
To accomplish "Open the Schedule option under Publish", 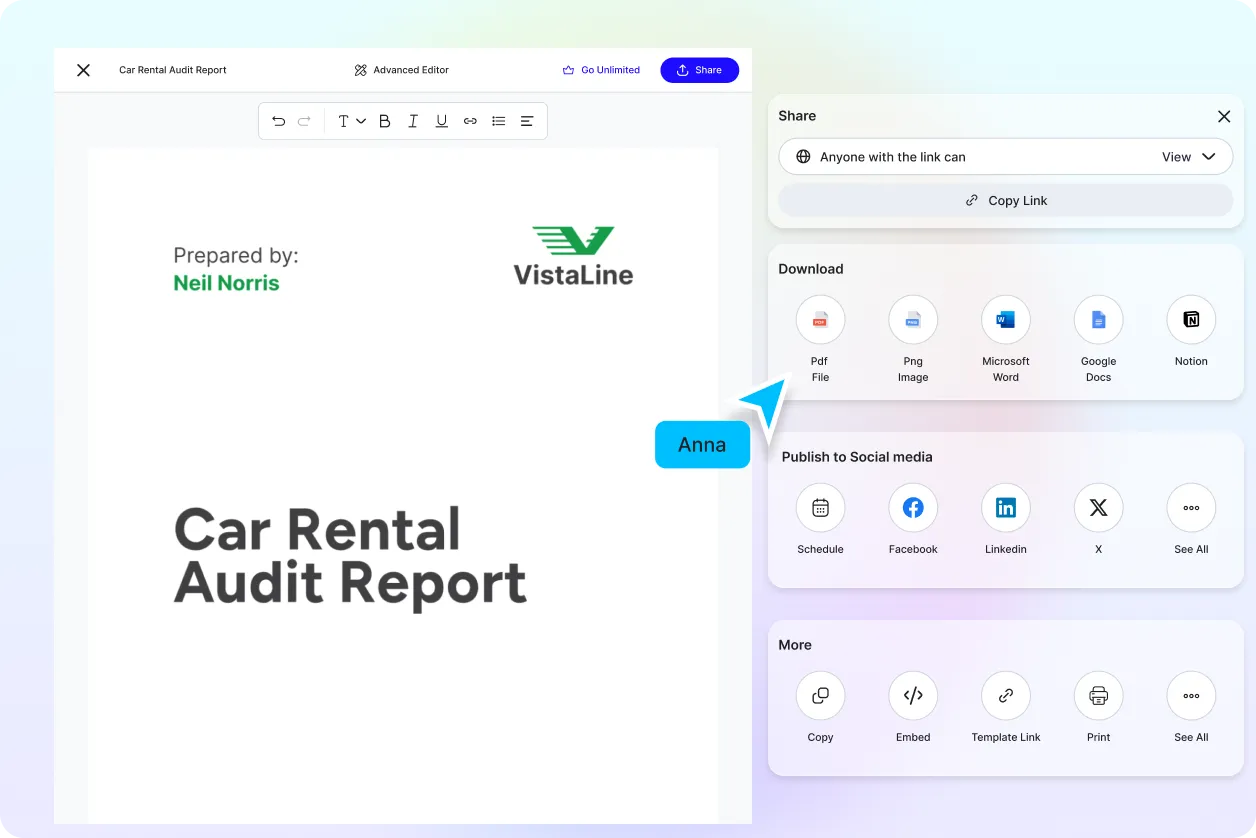I will point(820,507).
